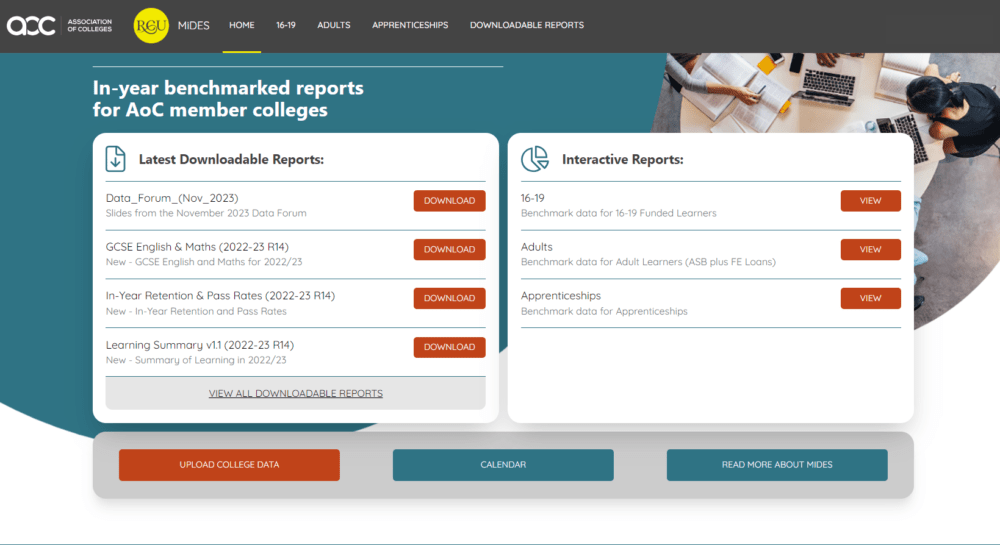This screenshot has width=1000, height=545.
Task: Select APPRENTICESHIPS in the top navigation
Action: [410, 25]
